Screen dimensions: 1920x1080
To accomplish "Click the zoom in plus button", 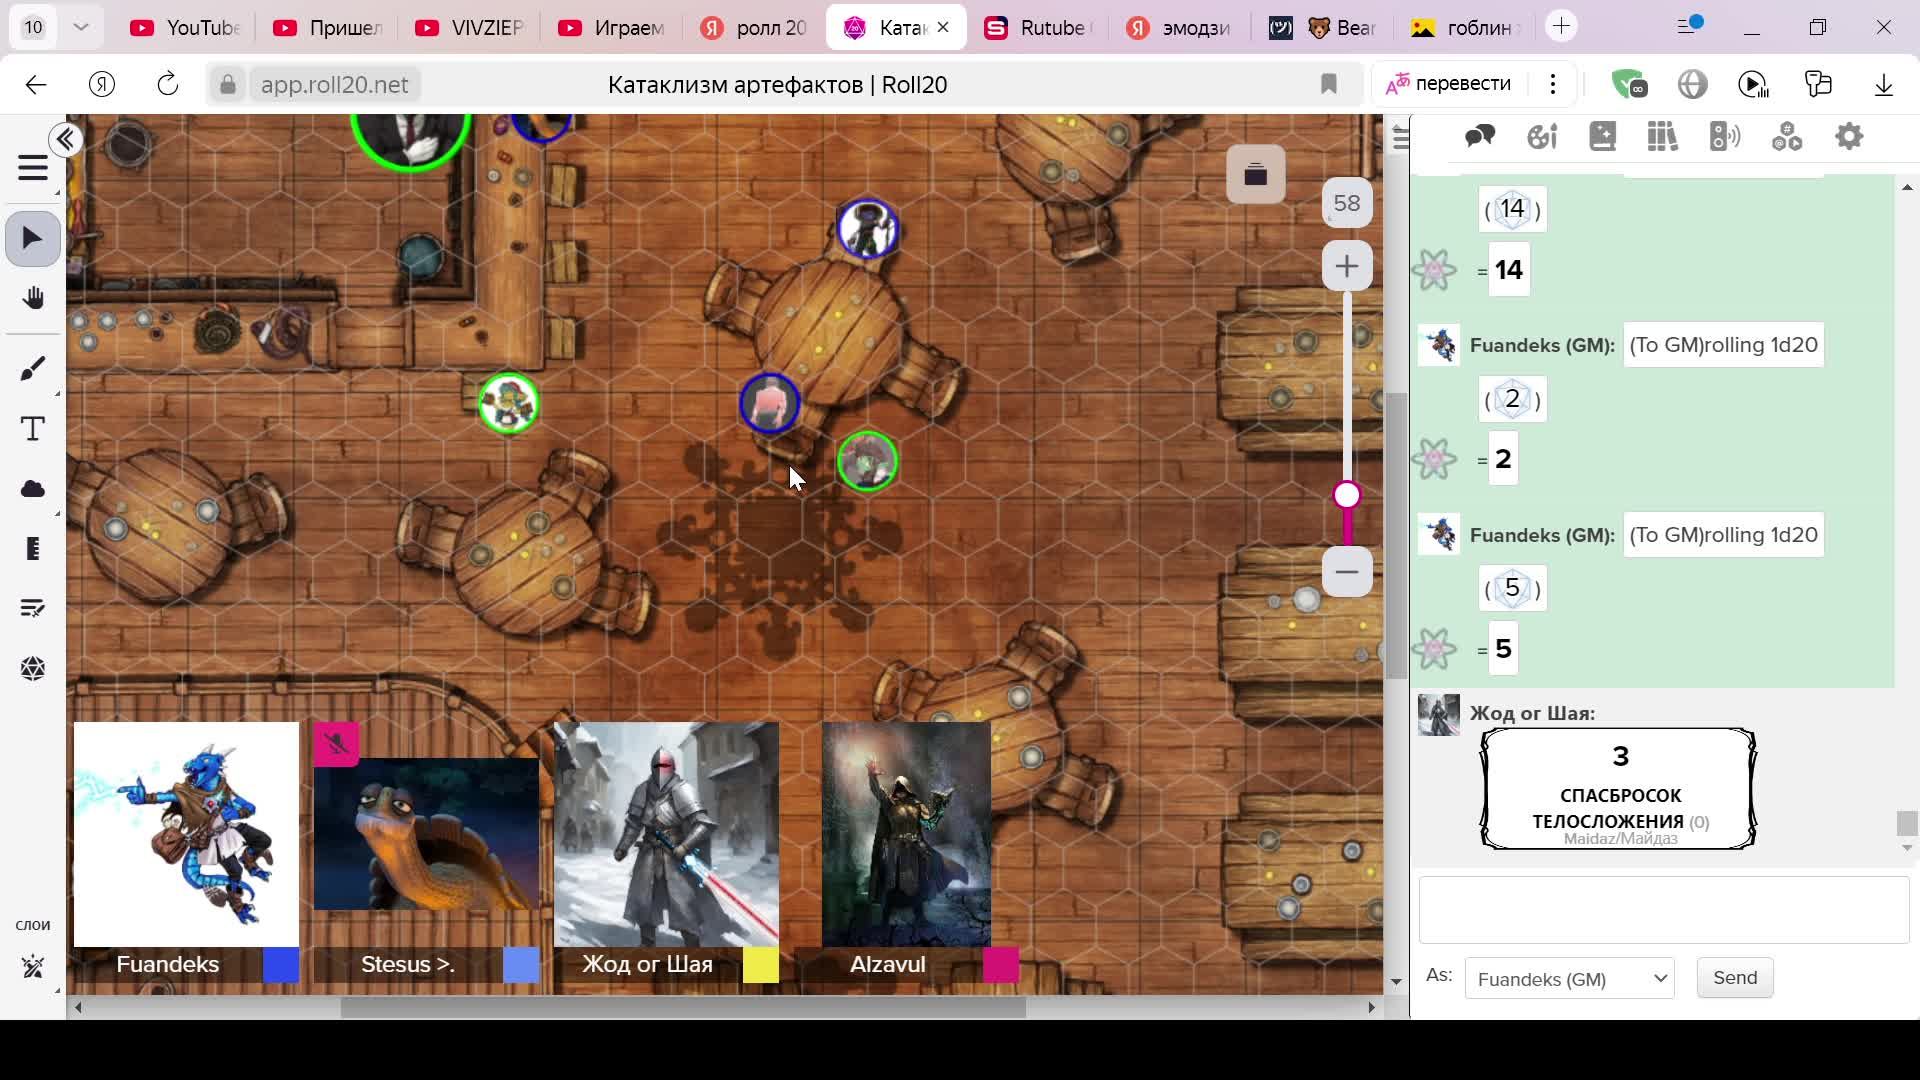I will (1346, 266).
